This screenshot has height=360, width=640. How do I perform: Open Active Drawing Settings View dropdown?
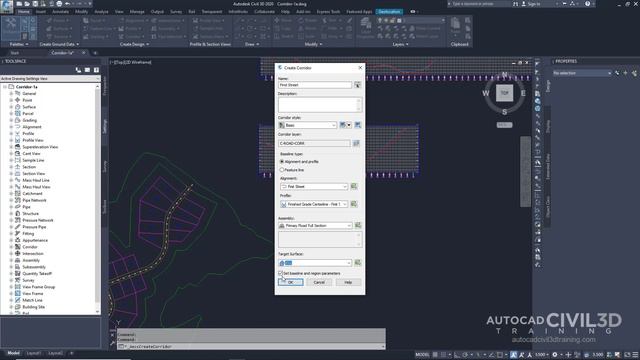(50, 78)
